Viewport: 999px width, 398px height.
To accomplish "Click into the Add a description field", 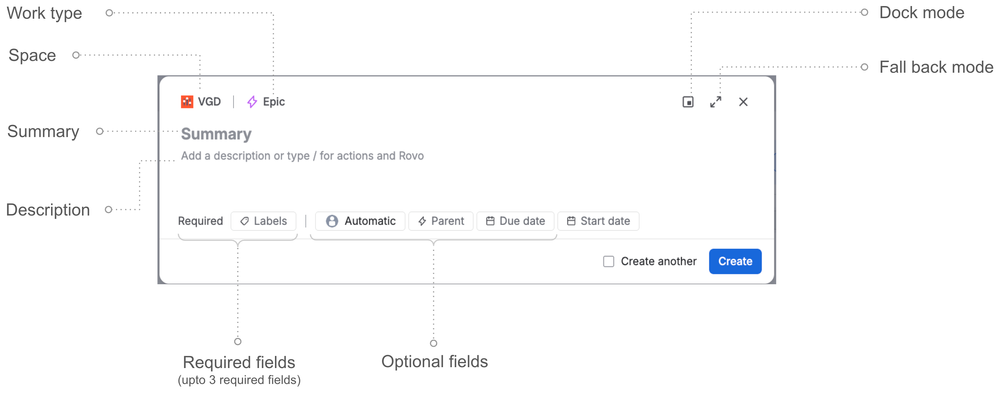I will [x=302, y=155].
